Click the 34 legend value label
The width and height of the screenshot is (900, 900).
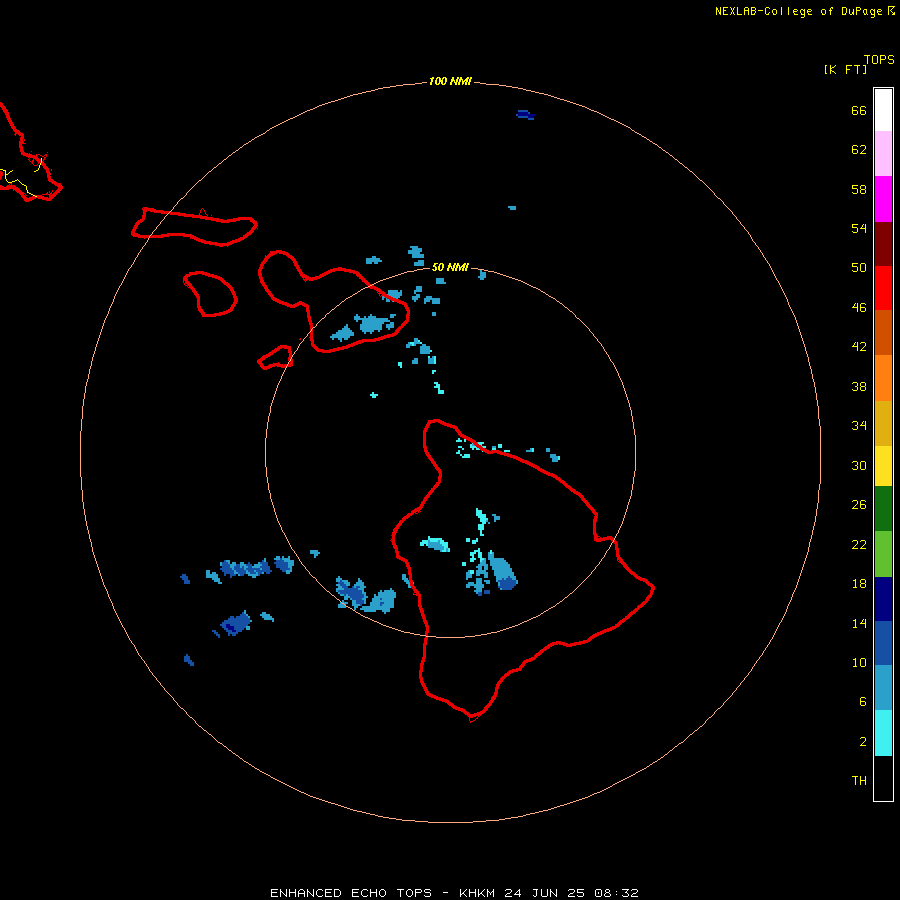(859, 426)
